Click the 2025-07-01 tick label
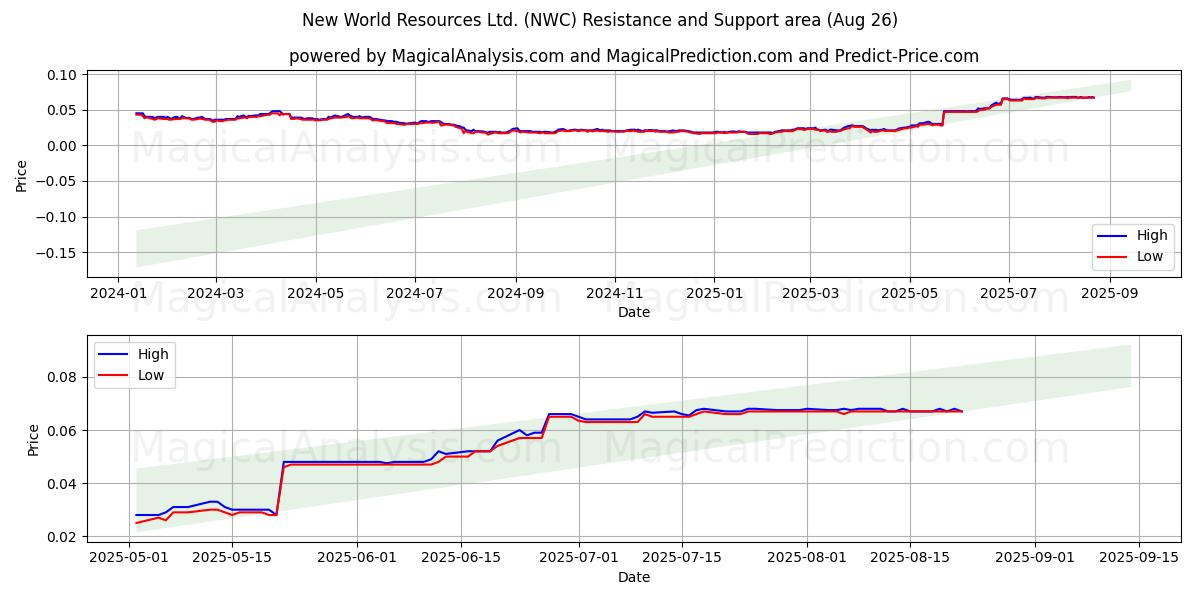The image size is (1200, 600). [x=579, y=558]
